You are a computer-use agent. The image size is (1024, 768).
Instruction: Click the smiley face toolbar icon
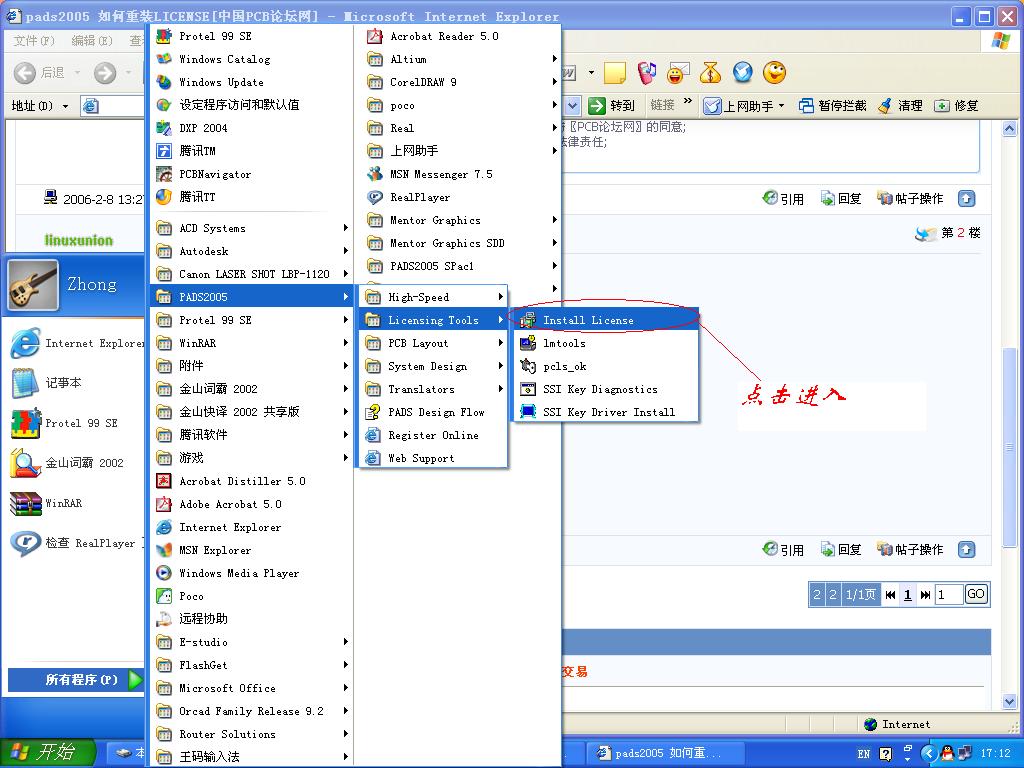pos(775,72)
